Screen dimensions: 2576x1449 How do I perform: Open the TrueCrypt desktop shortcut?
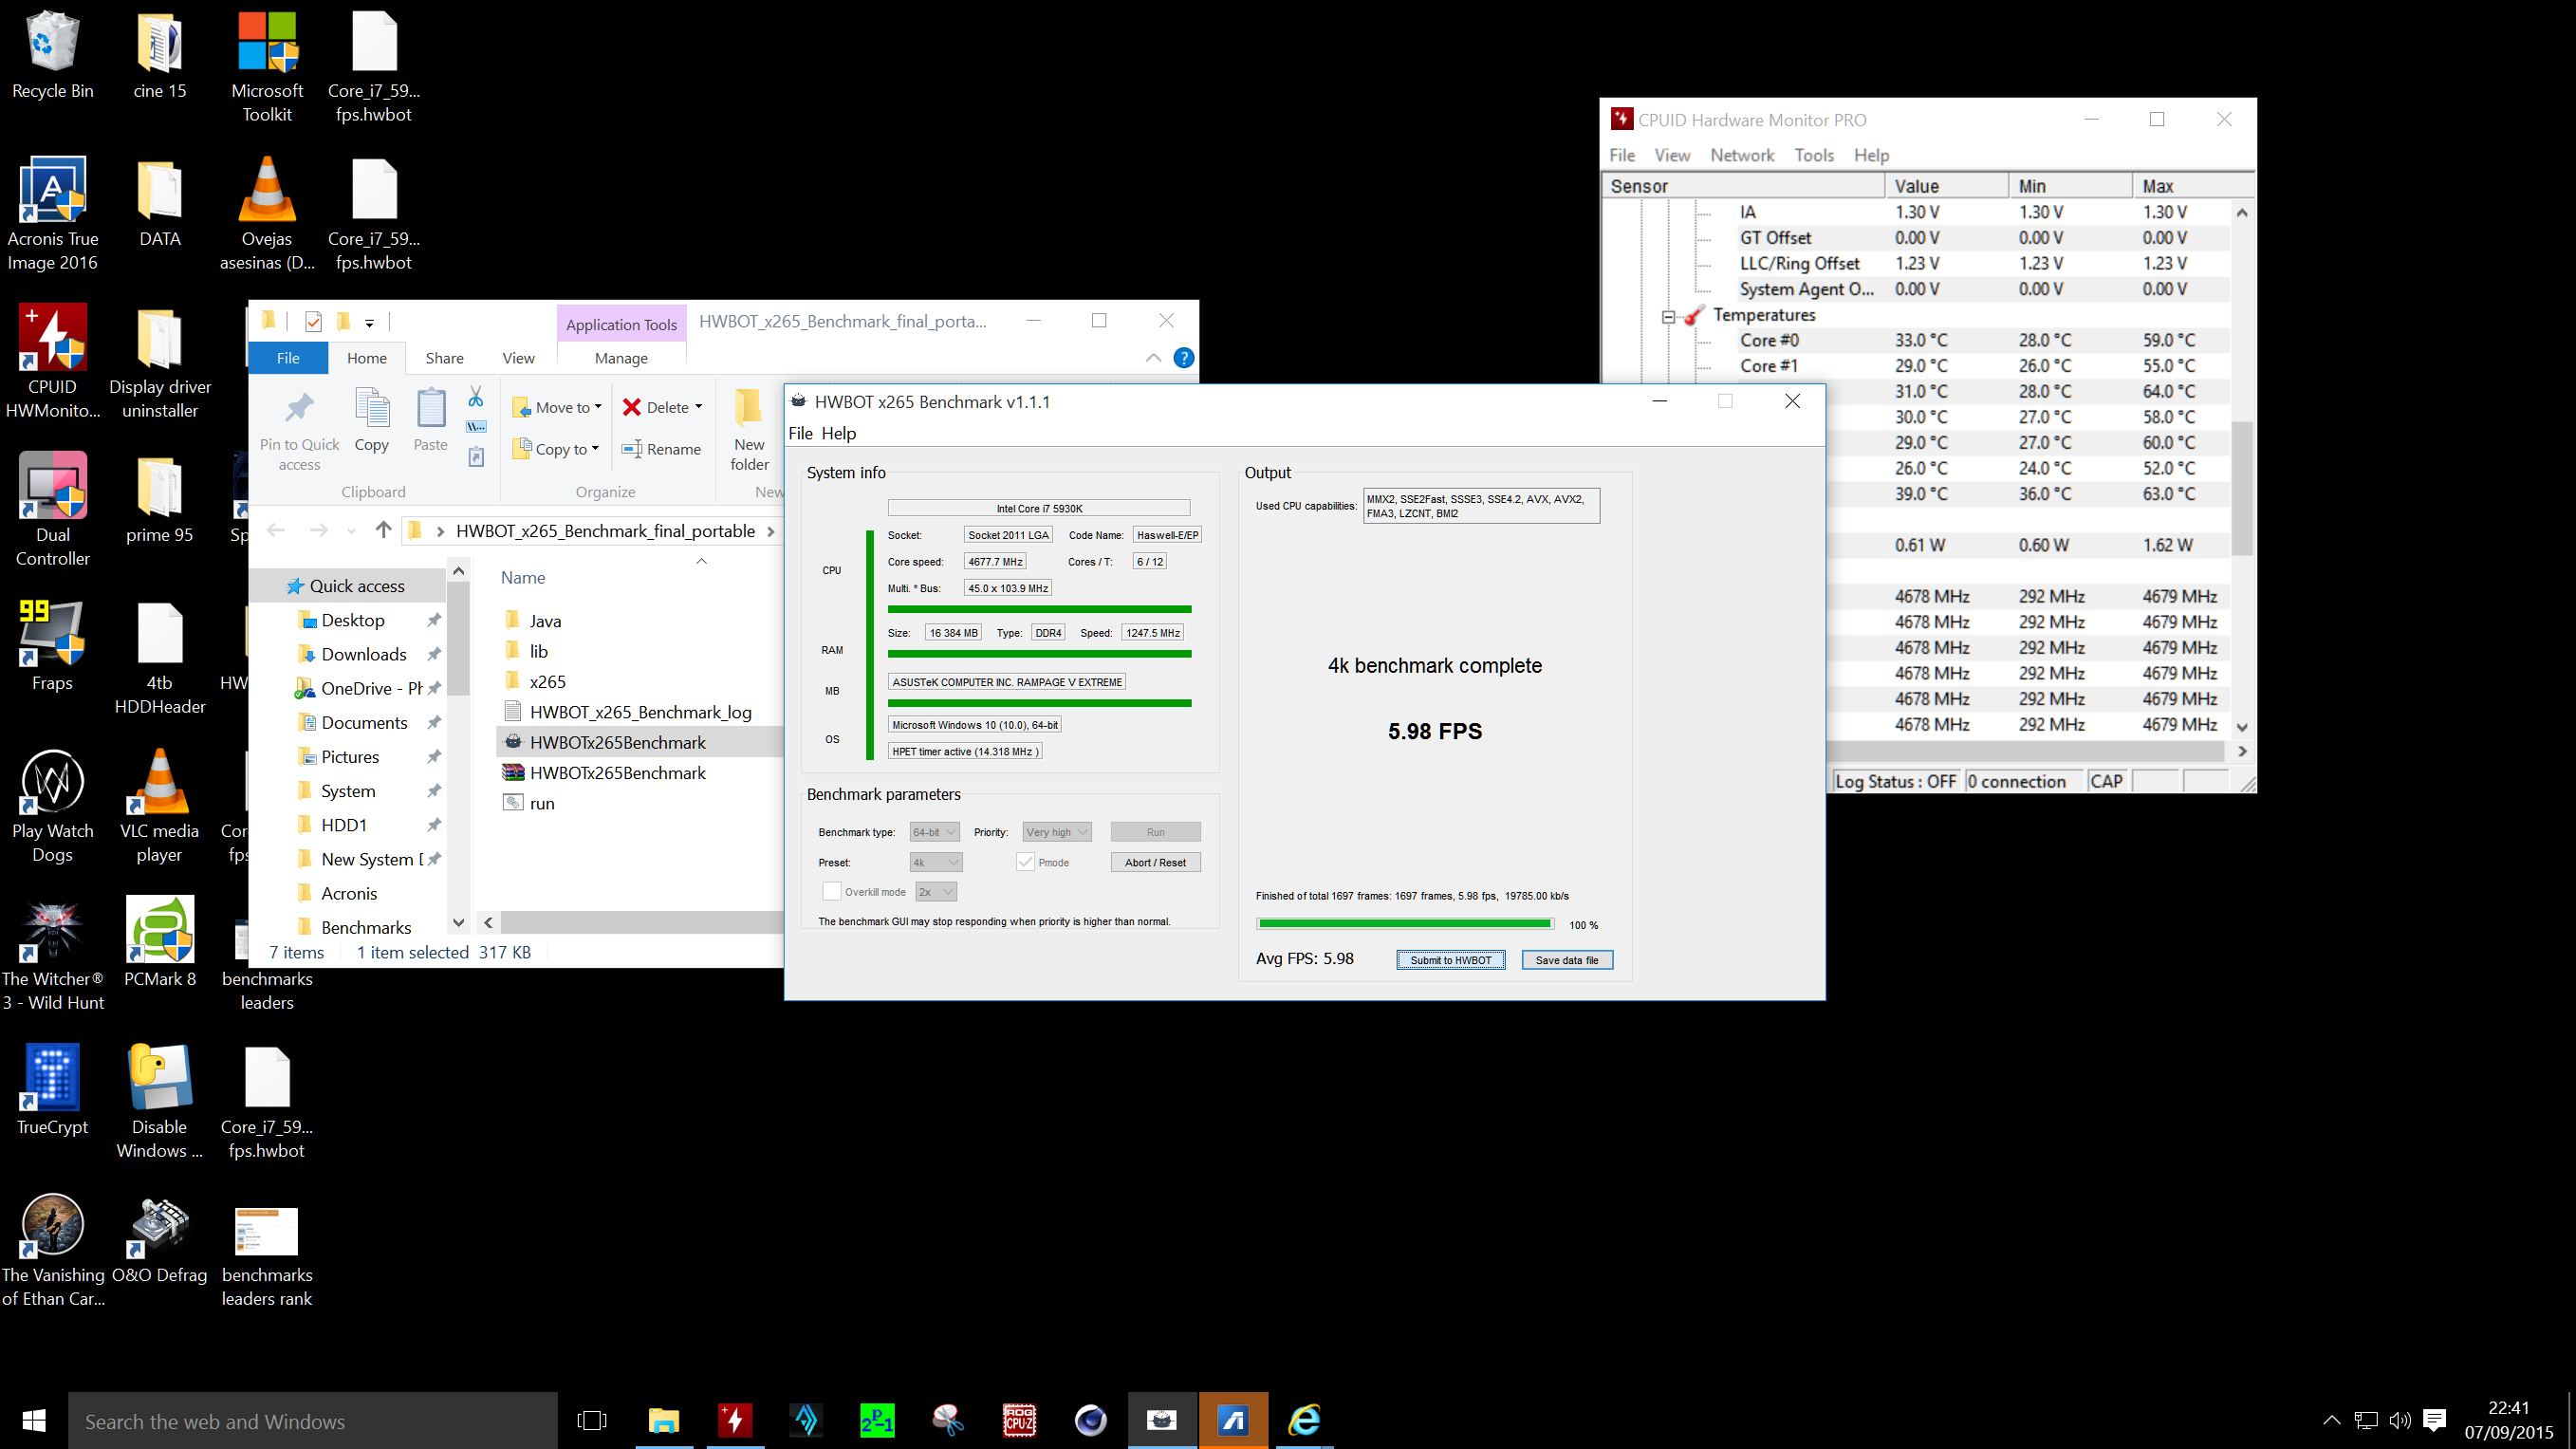click(x=52, y=1091)
